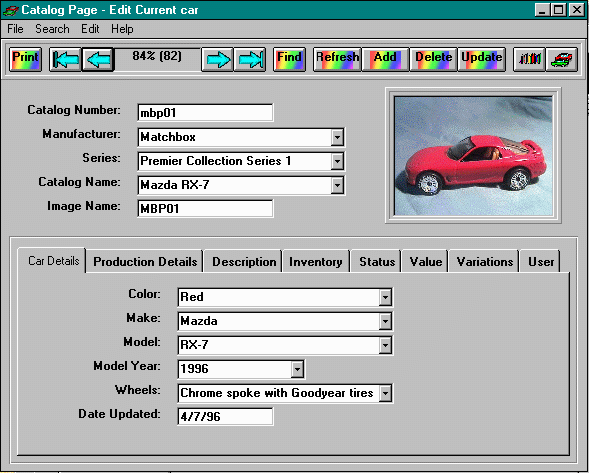Close the Catalog Page window
Screen dimensions: 589x473
point(576,10)
